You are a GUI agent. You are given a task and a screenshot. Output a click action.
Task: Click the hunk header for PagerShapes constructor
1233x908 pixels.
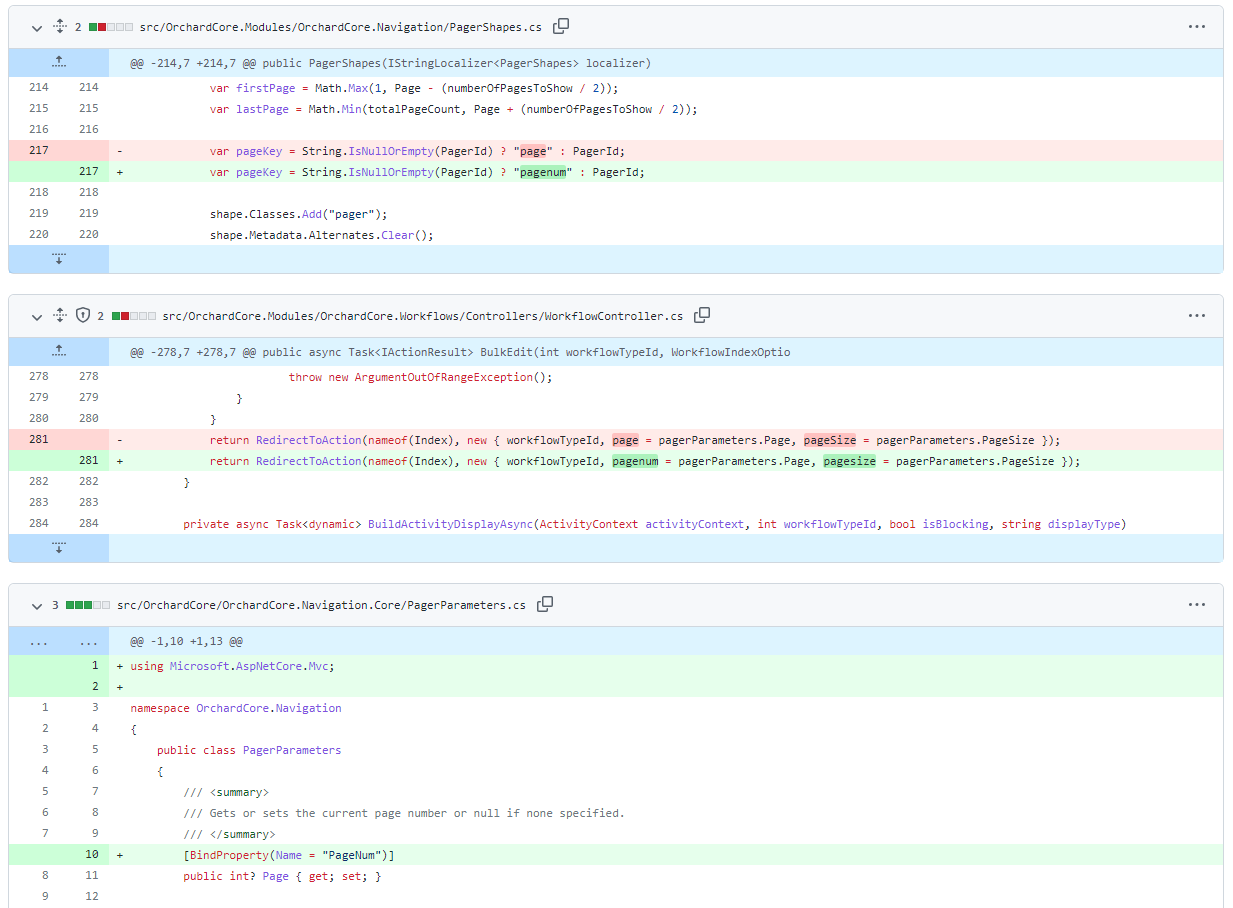click(390, 63)
